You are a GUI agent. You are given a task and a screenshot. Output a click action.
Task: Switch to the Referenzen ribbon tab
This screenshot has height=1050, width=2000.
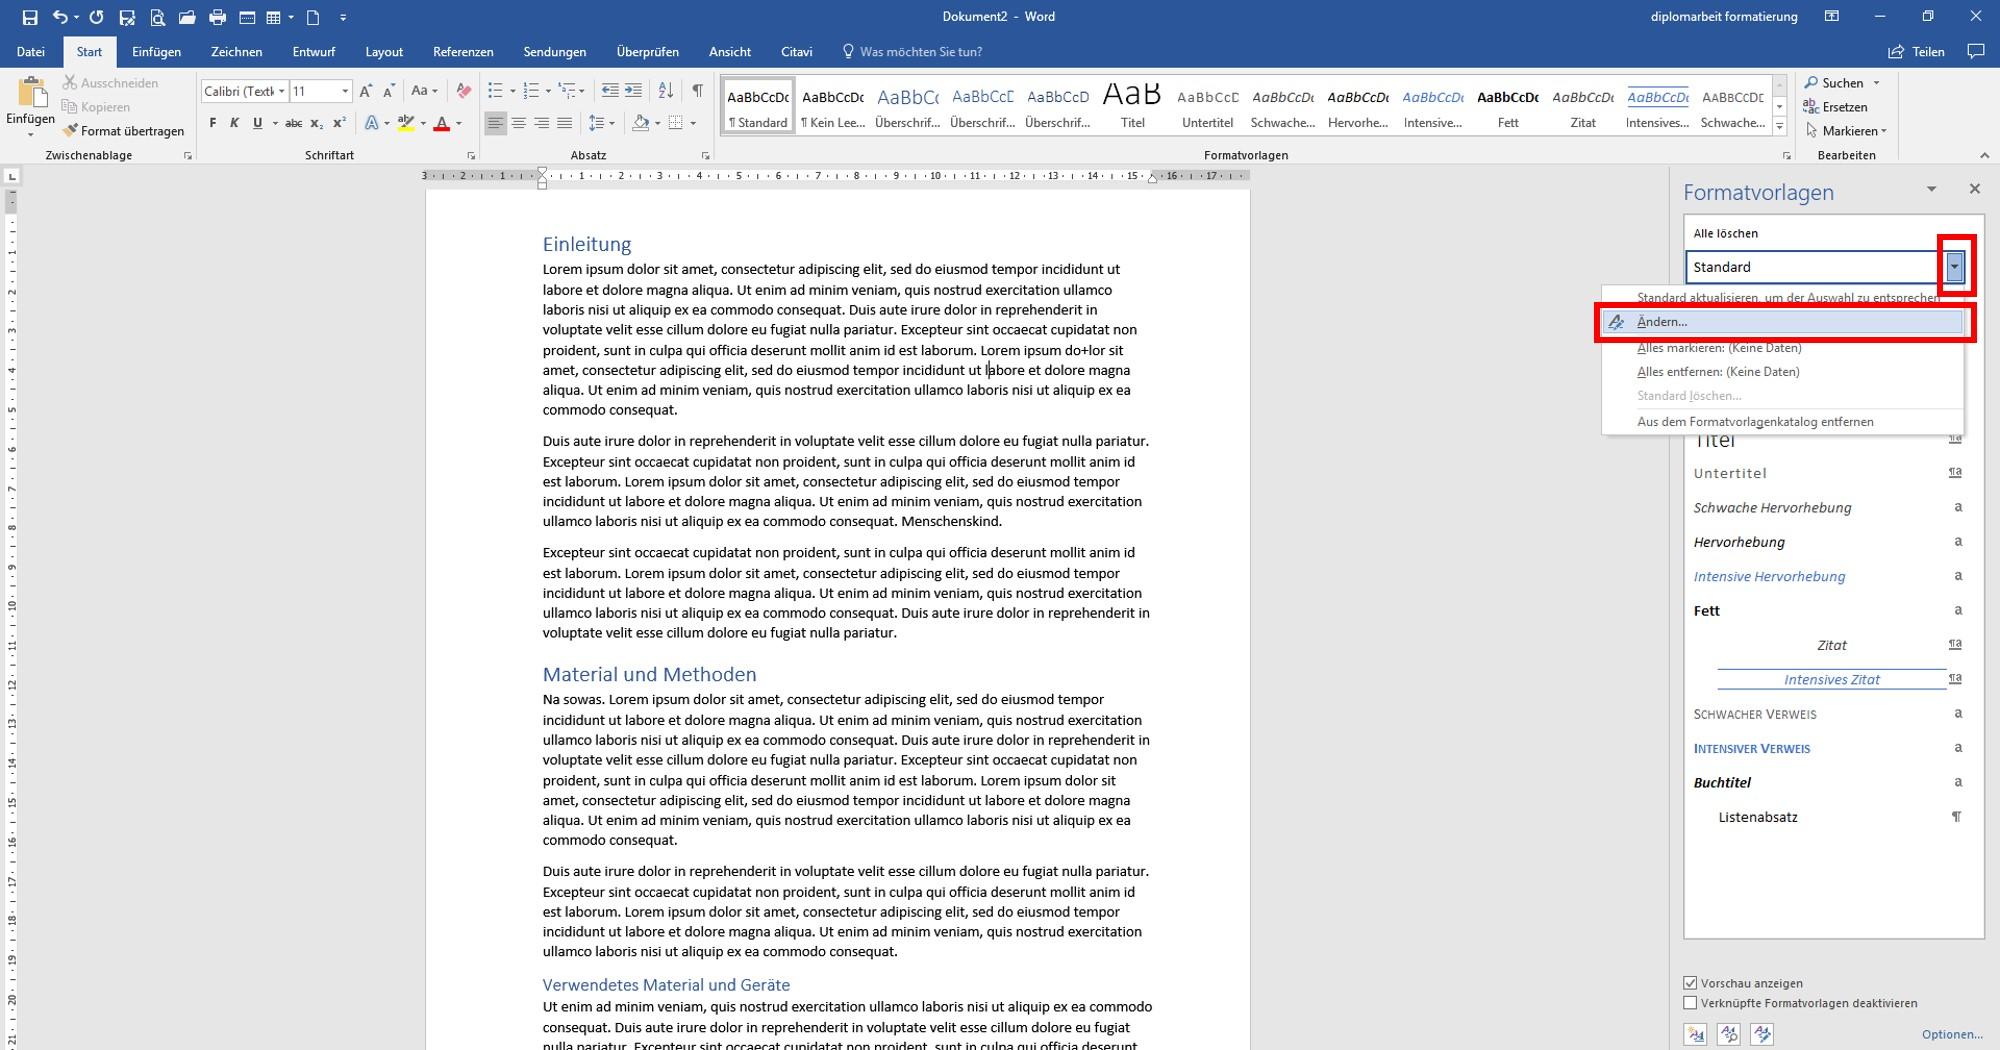[x=463, y=51]
